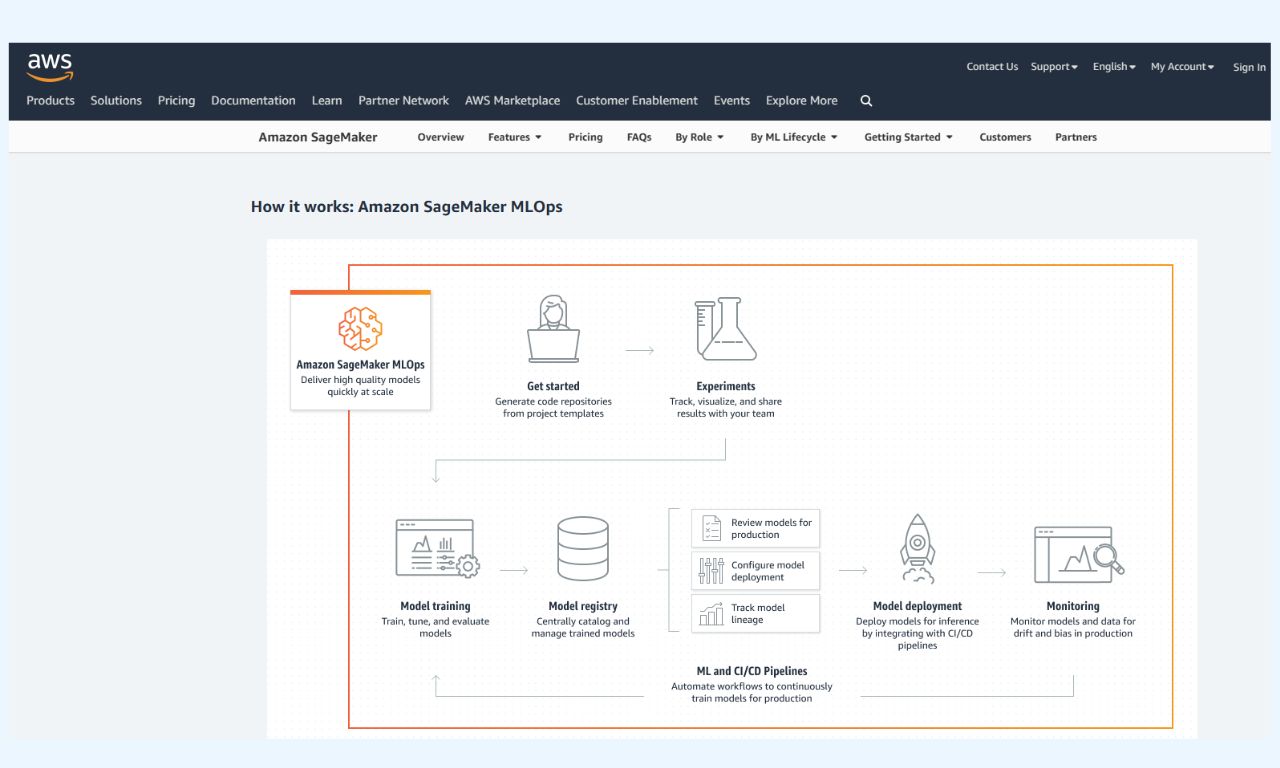Click the 'Monitoring' label
The image size is (1280, 768).
(x=1073, y=606)
